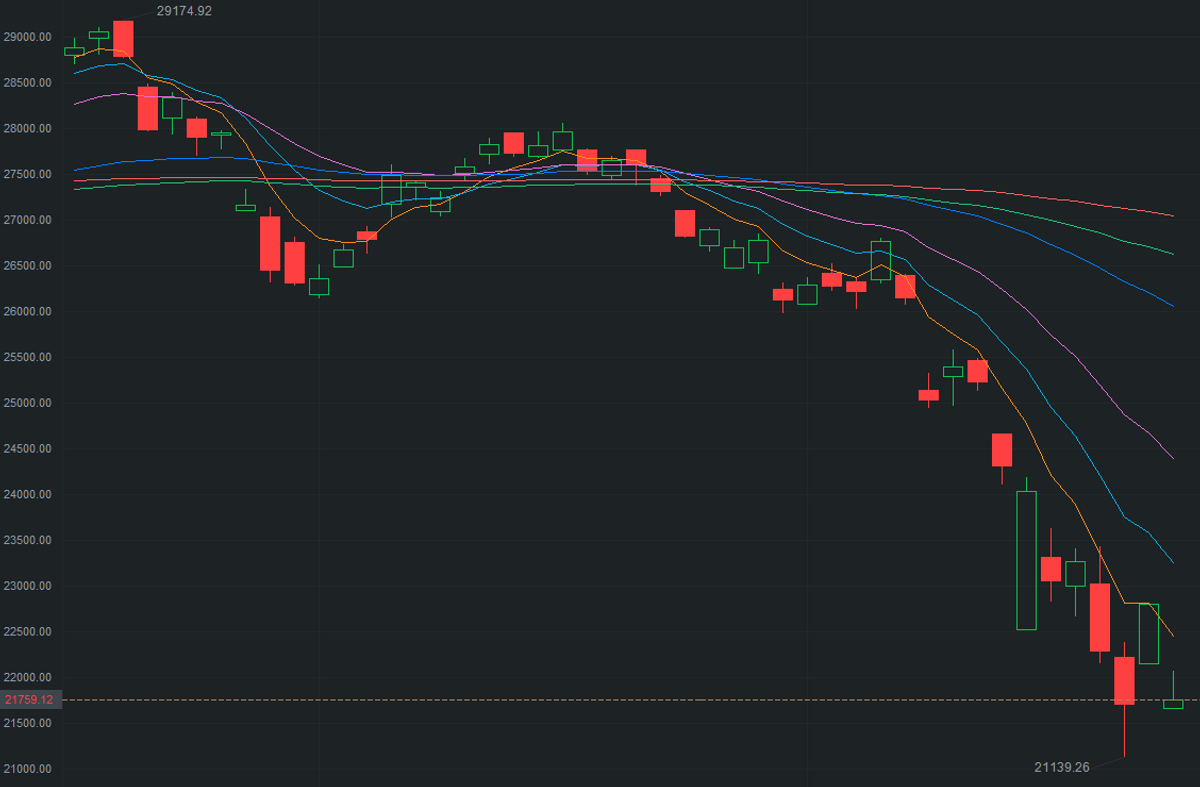Click the 24000.00 price axis label

click(28, 495)
